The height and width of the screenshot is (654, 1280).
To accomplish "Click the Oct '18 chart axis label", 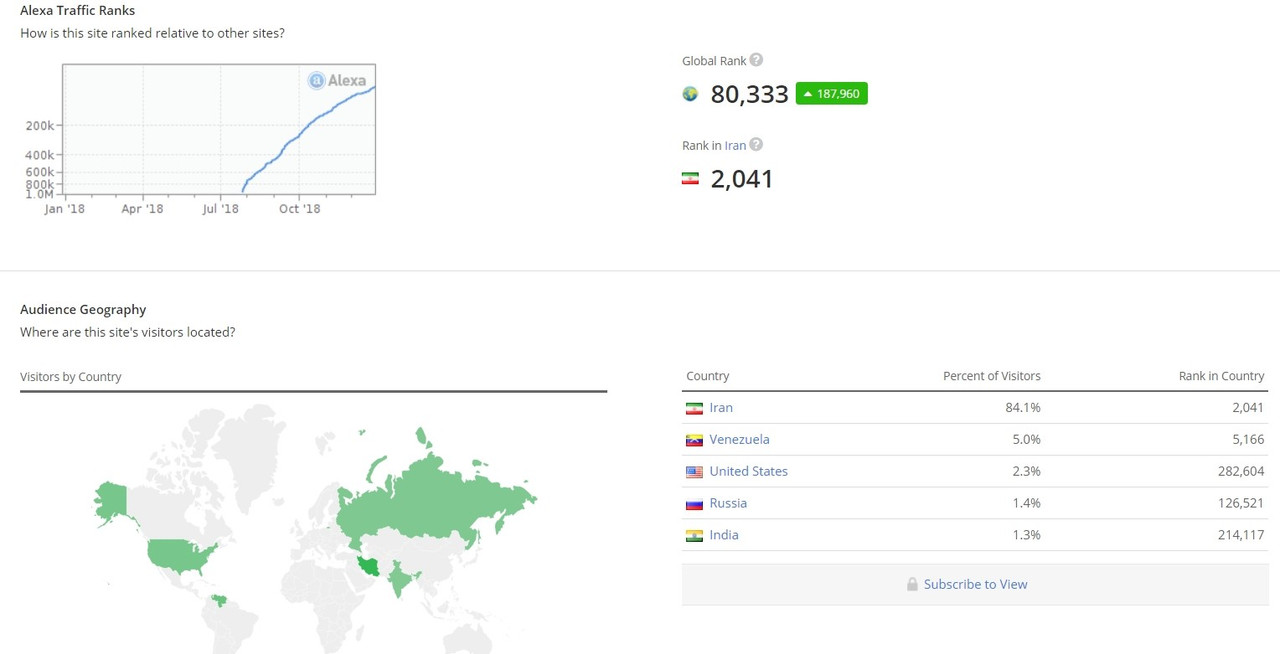I will point(300,209).
